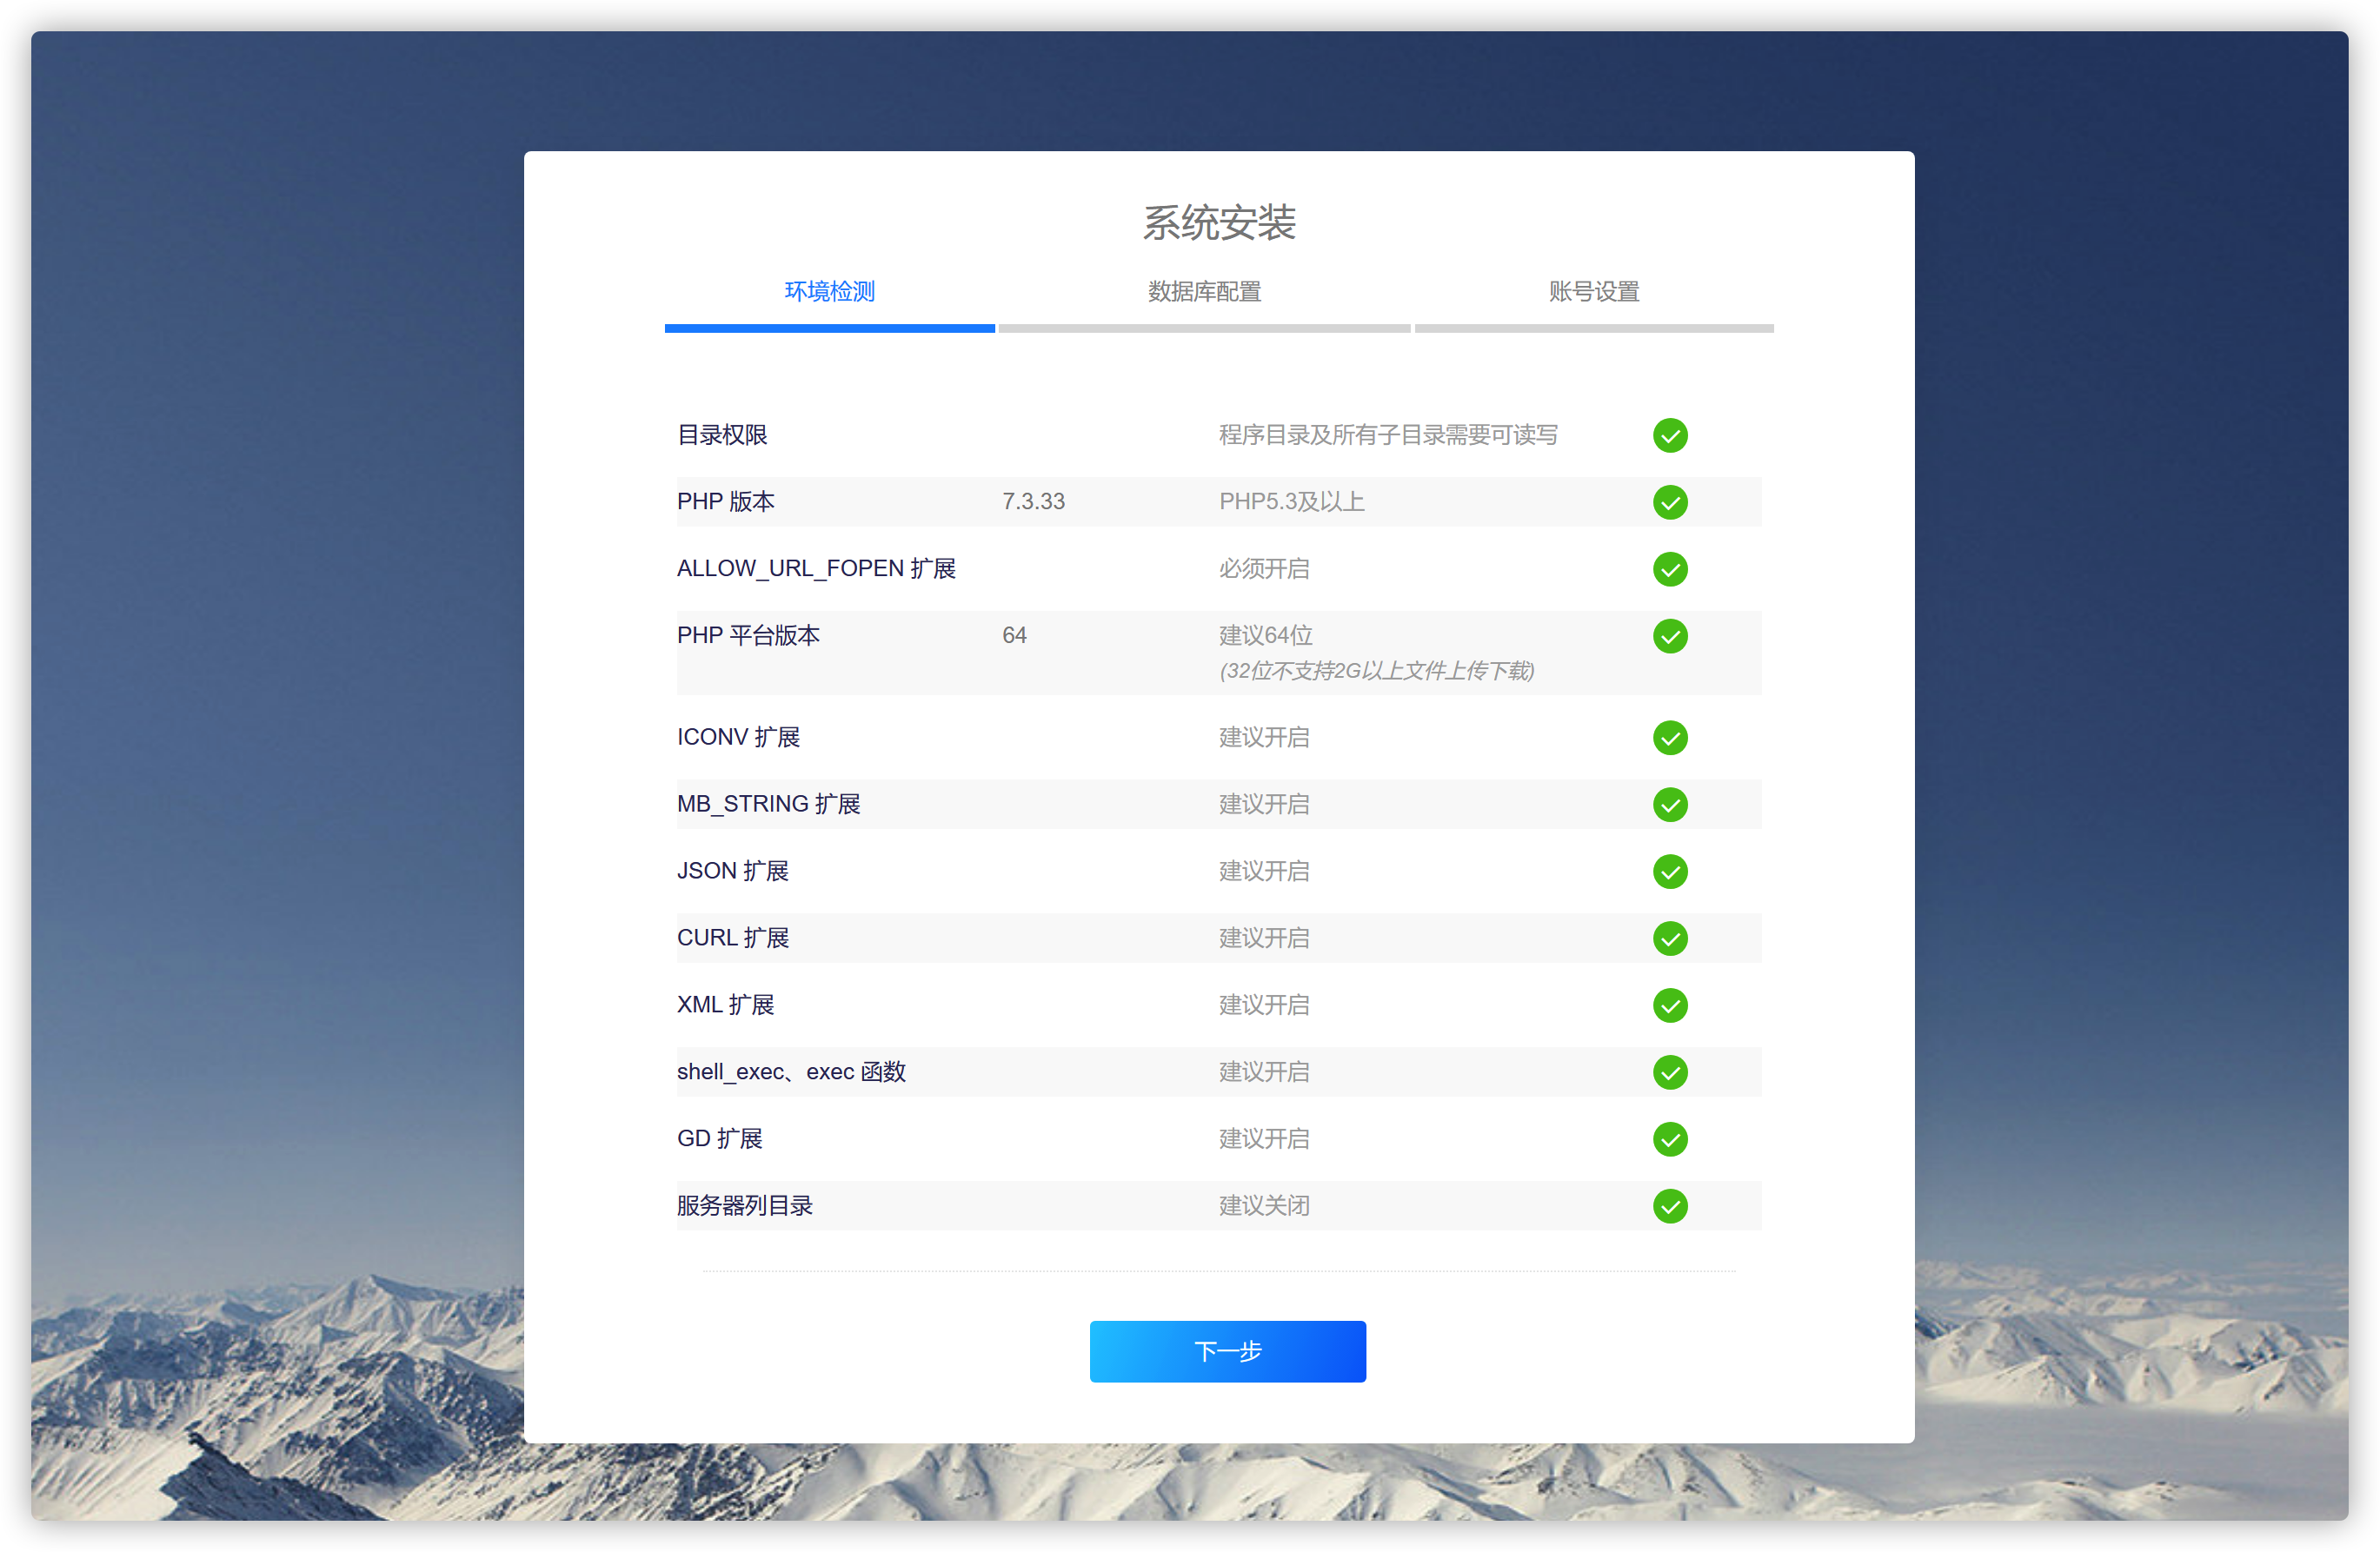Click green check icon for 目录权限
This screenshot has width=2380, height=1552.
[x=1669, y=435]
